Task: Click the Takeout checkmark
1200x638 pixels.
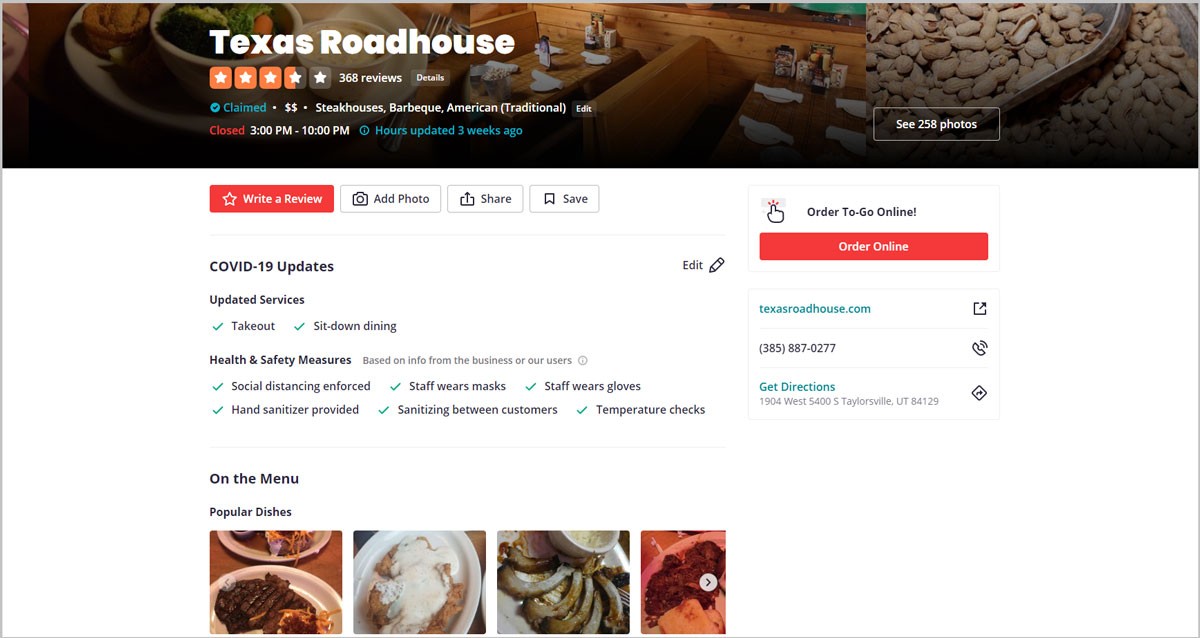Action: [217, 327]
